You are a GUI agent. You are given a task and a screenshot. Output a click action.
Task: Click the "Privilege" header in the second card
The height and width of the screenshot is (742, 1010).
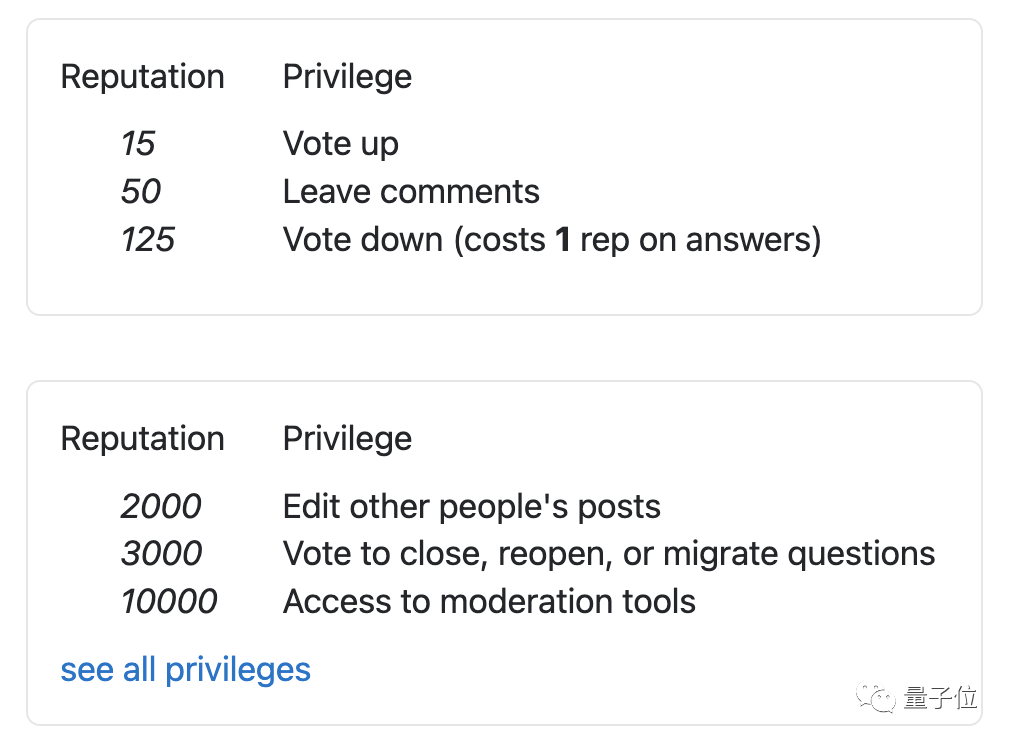tap(347, 438)
